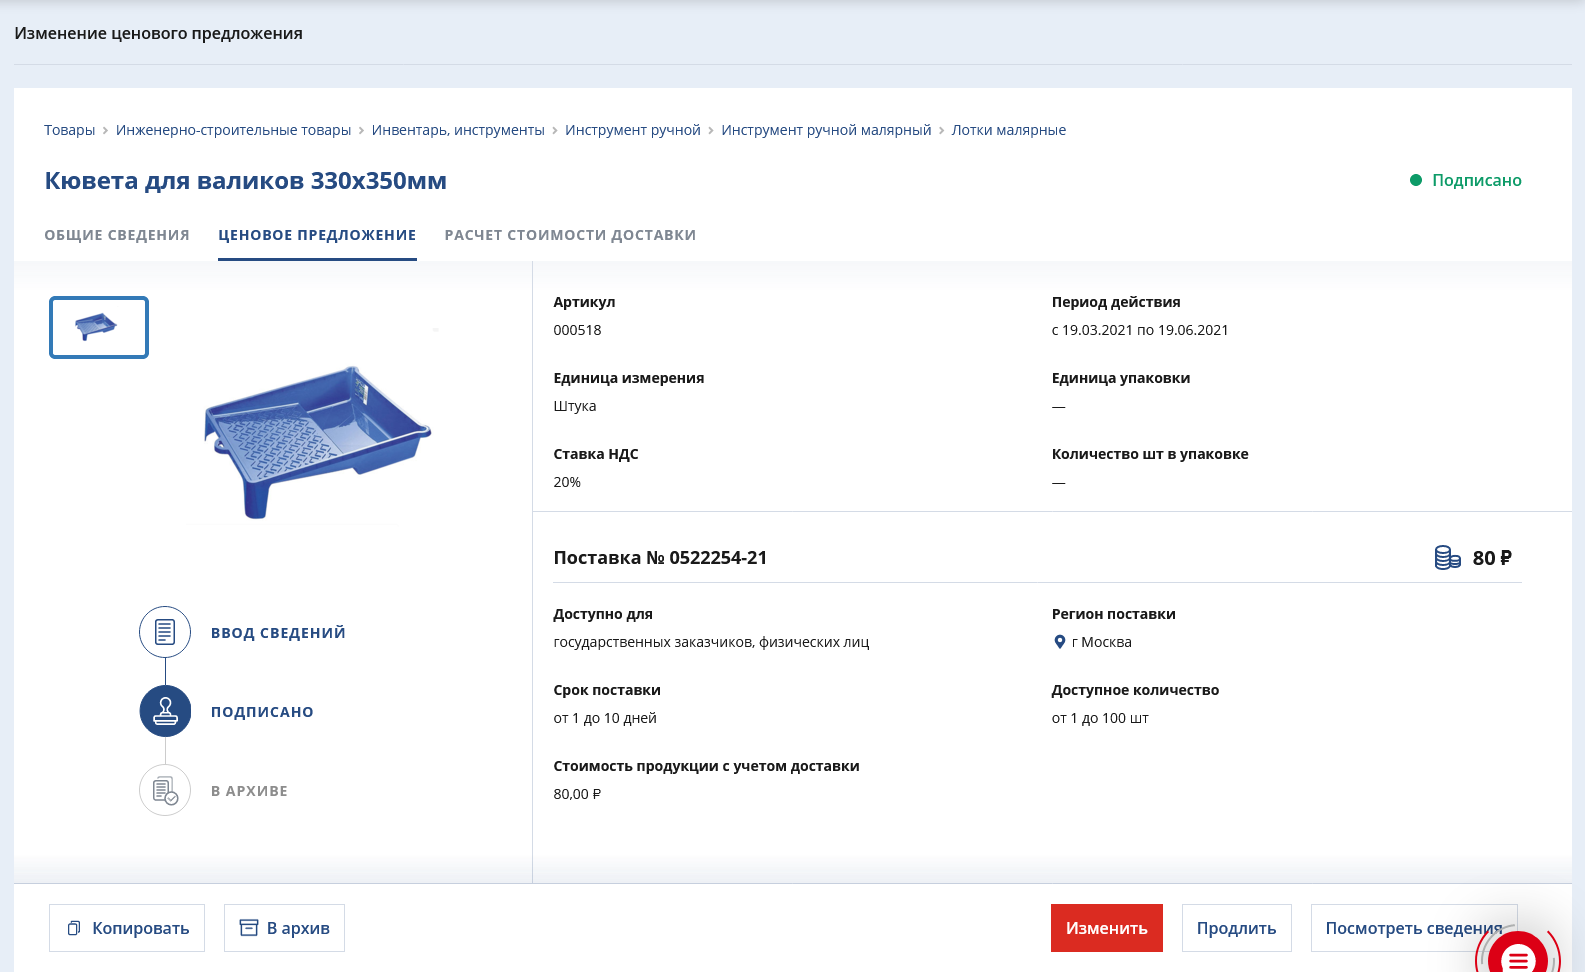
Task: Click the 'ПОДПИСАНО' step label
Action: [x=262, y=712]
